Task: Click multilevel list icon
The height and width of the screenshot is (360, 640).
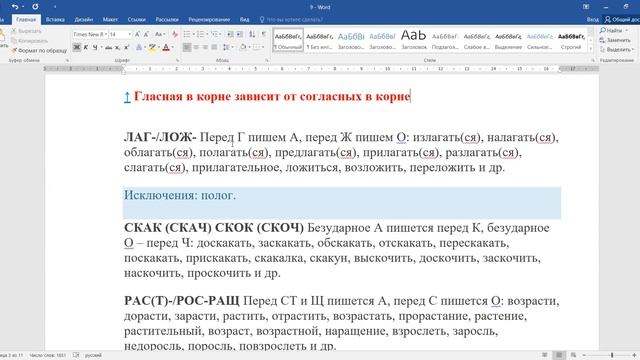Action: (214, 34)
